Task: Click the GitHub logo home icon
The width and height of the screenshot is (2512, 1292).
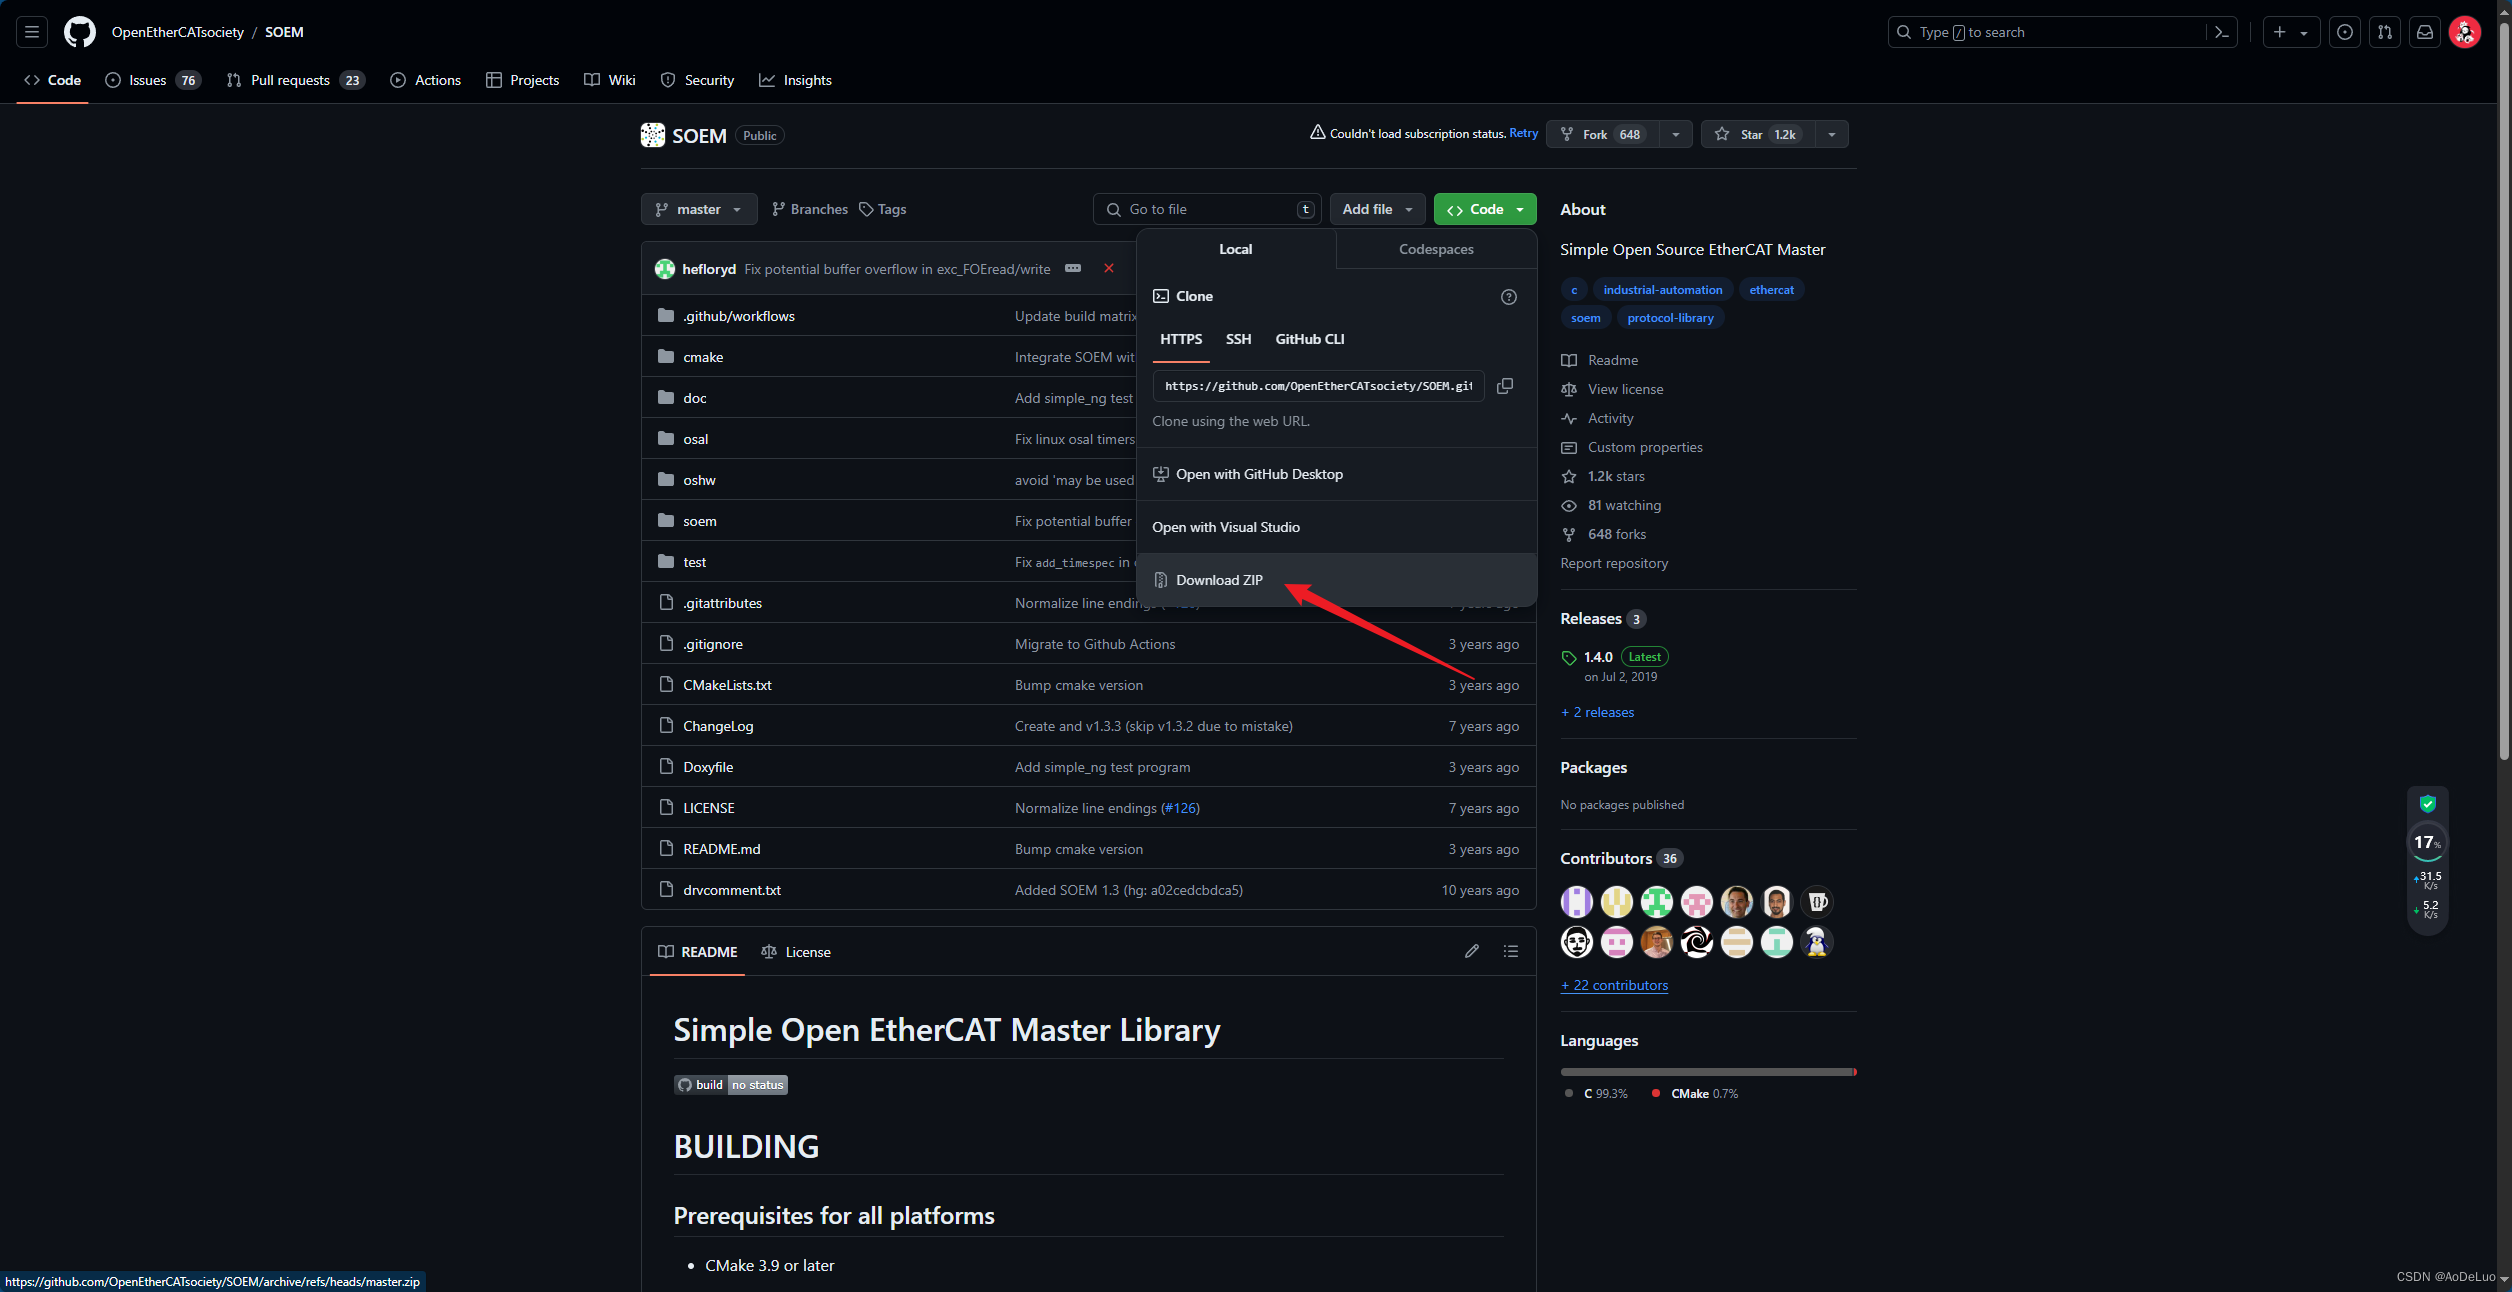Action: point(80,32)
